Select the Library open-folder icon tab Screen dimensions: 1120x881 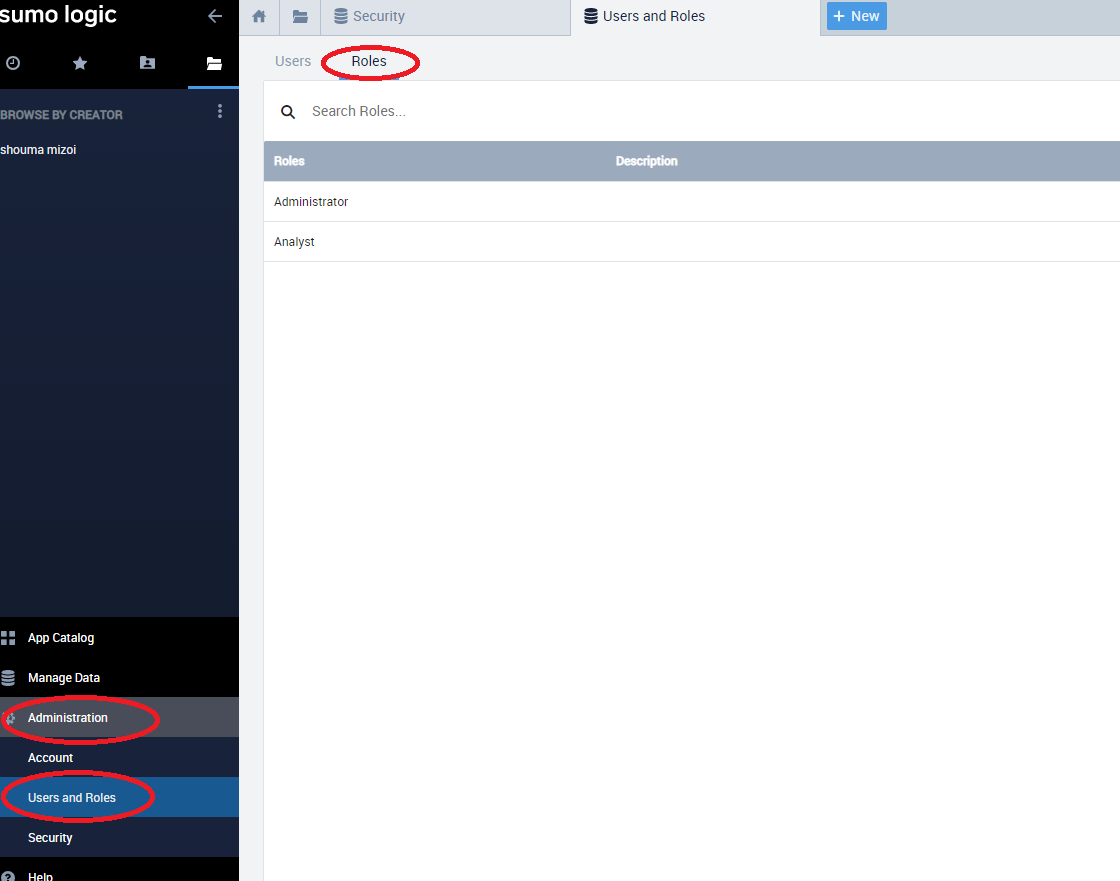point(214,63)
